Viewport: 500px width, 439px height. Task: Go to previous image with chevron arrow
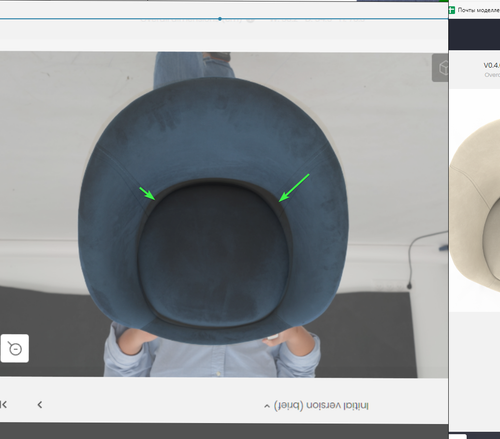[x=40, y=405]
